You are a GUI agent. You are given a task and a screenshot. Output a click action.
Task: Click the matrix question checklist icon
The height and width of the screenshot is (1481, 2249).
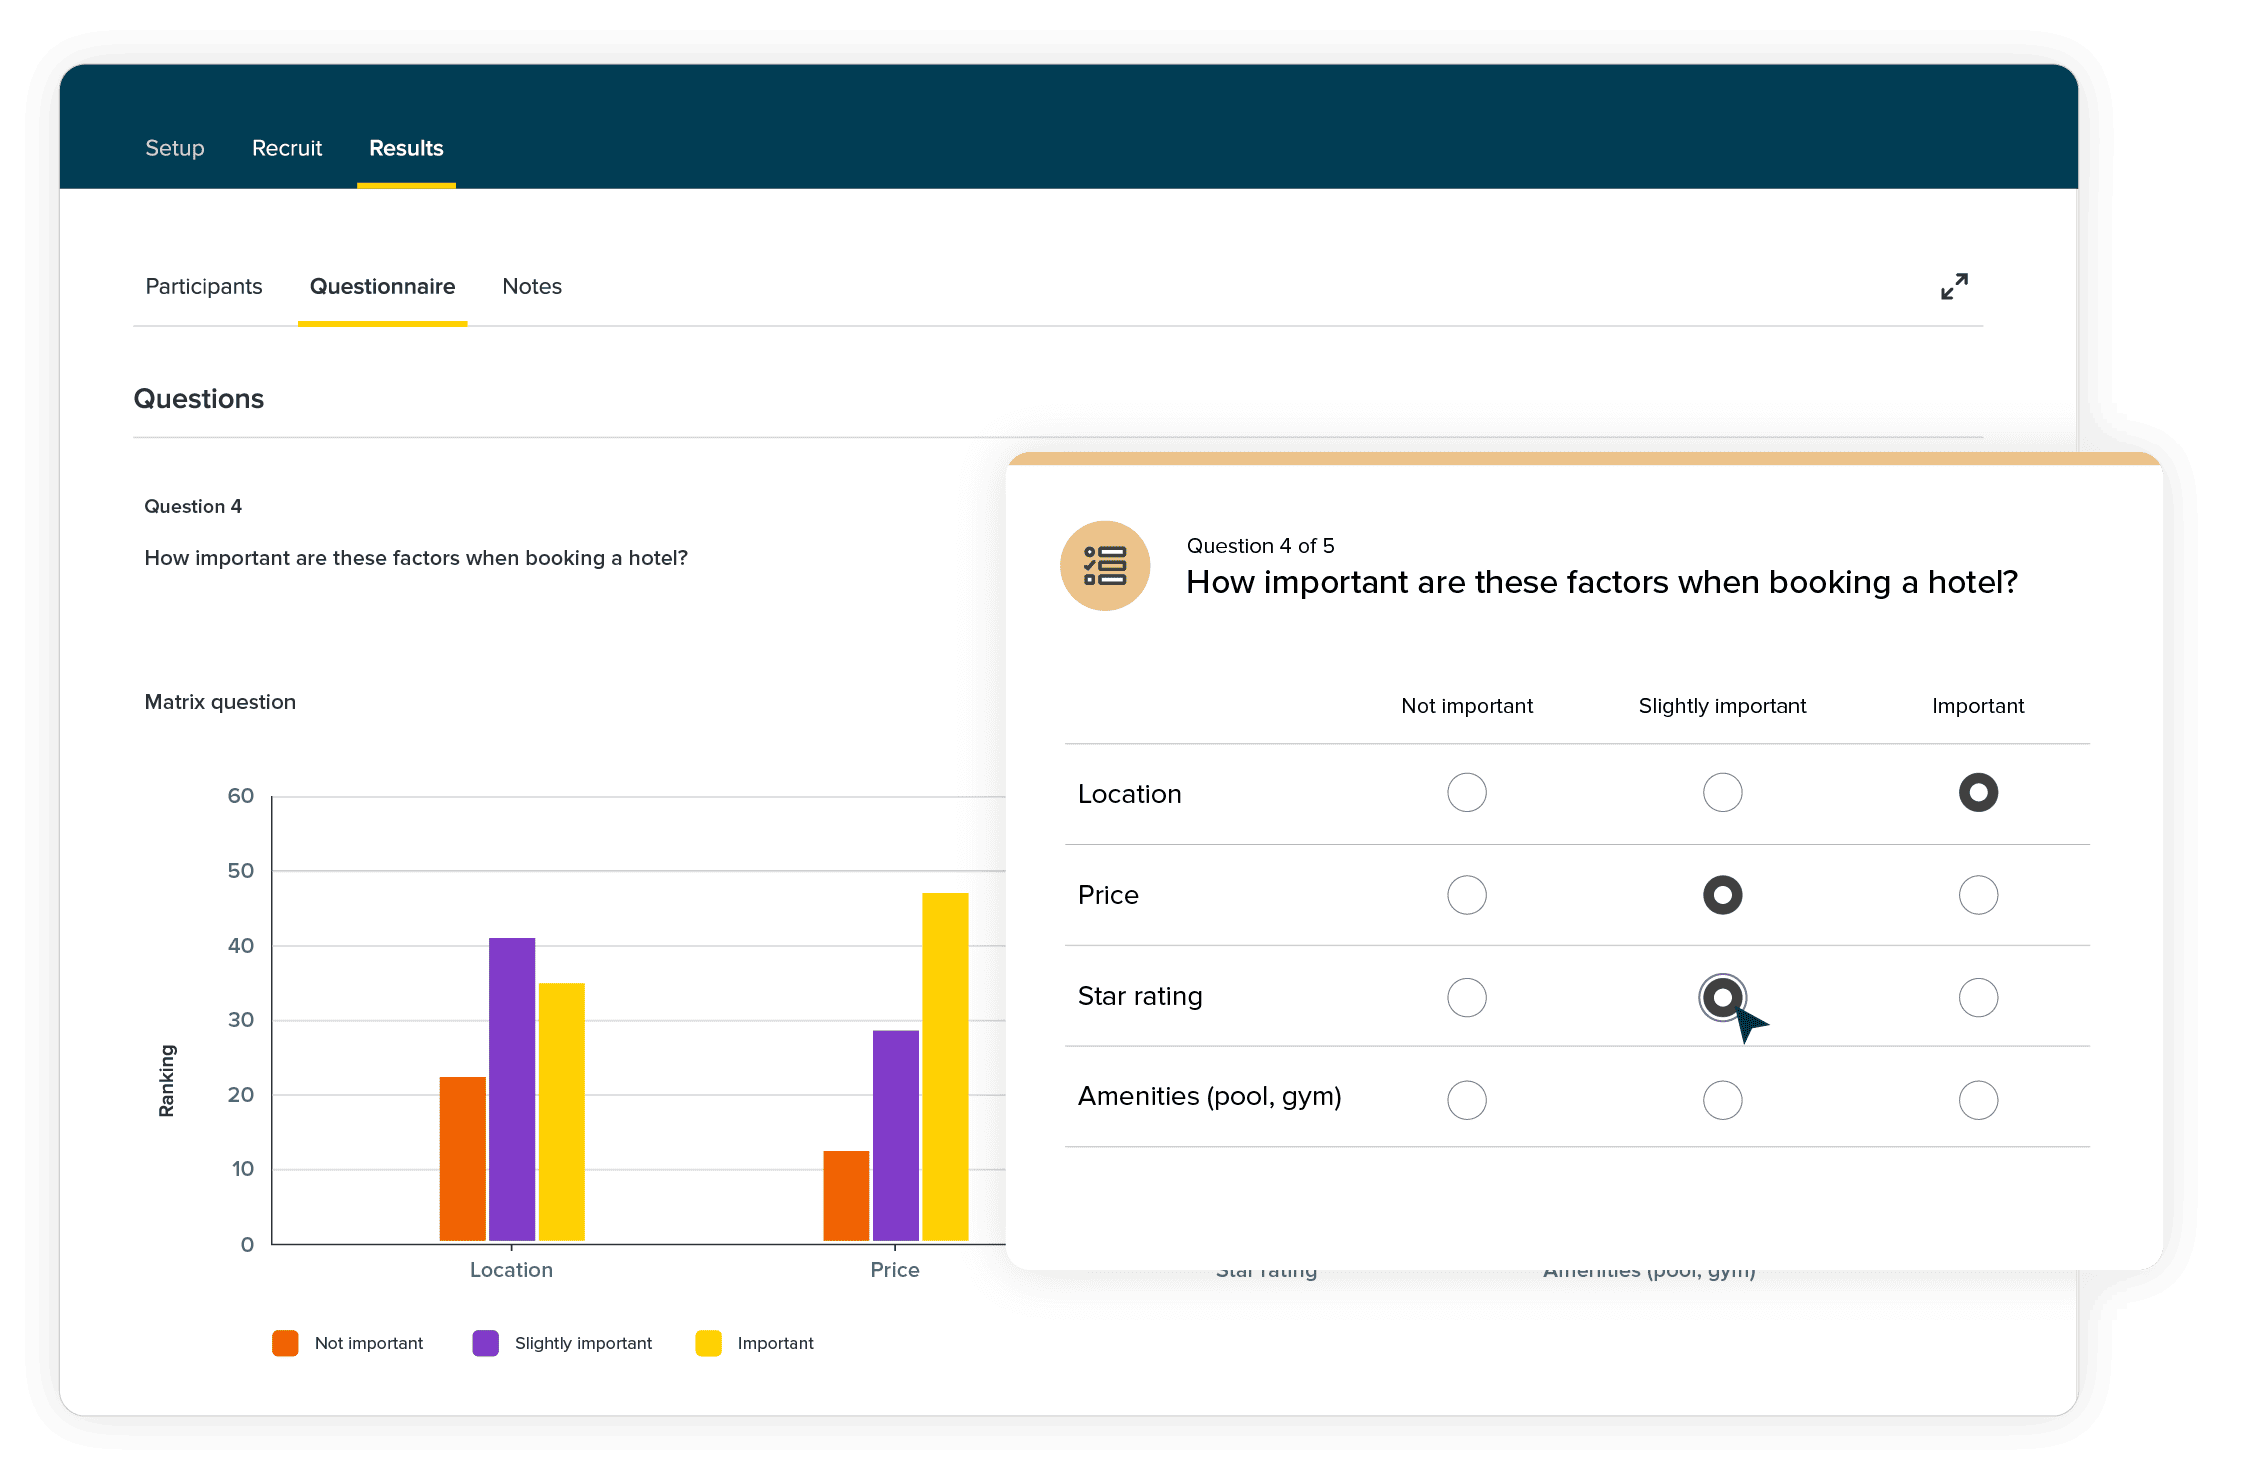coord(1105,566)
